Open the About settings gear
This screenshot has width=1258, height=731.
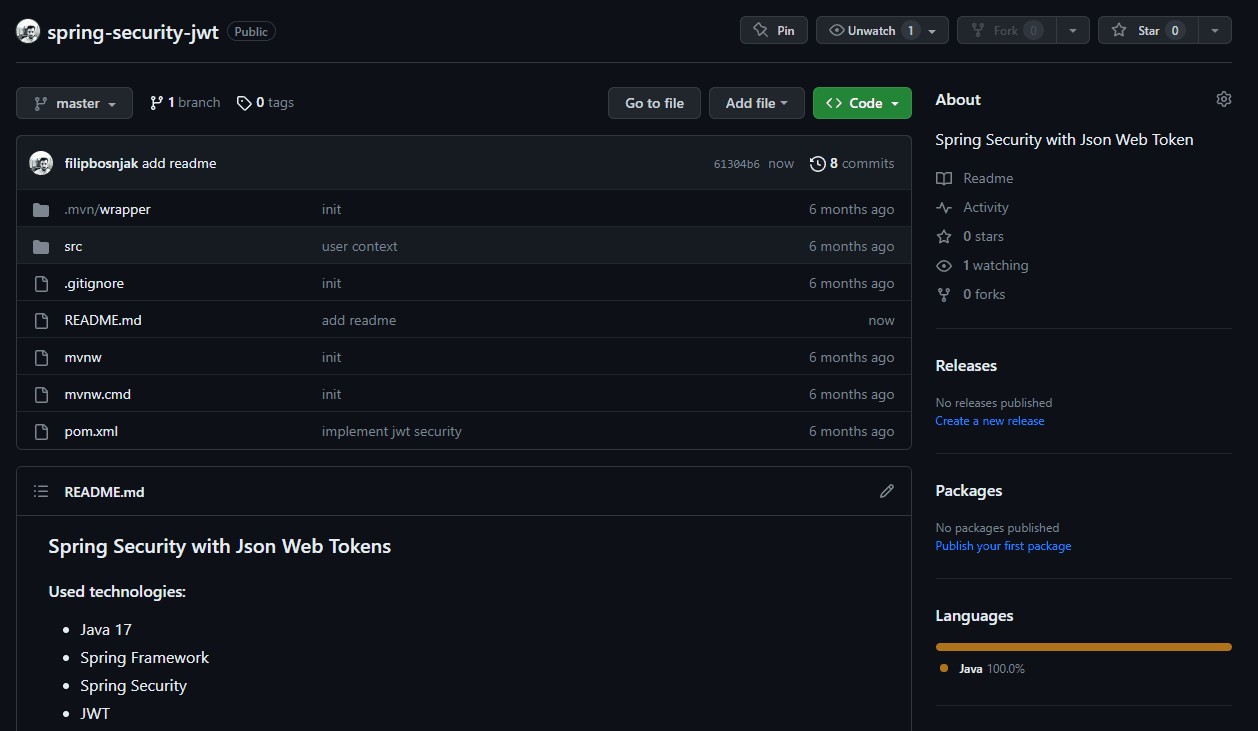click(1224, 99)
